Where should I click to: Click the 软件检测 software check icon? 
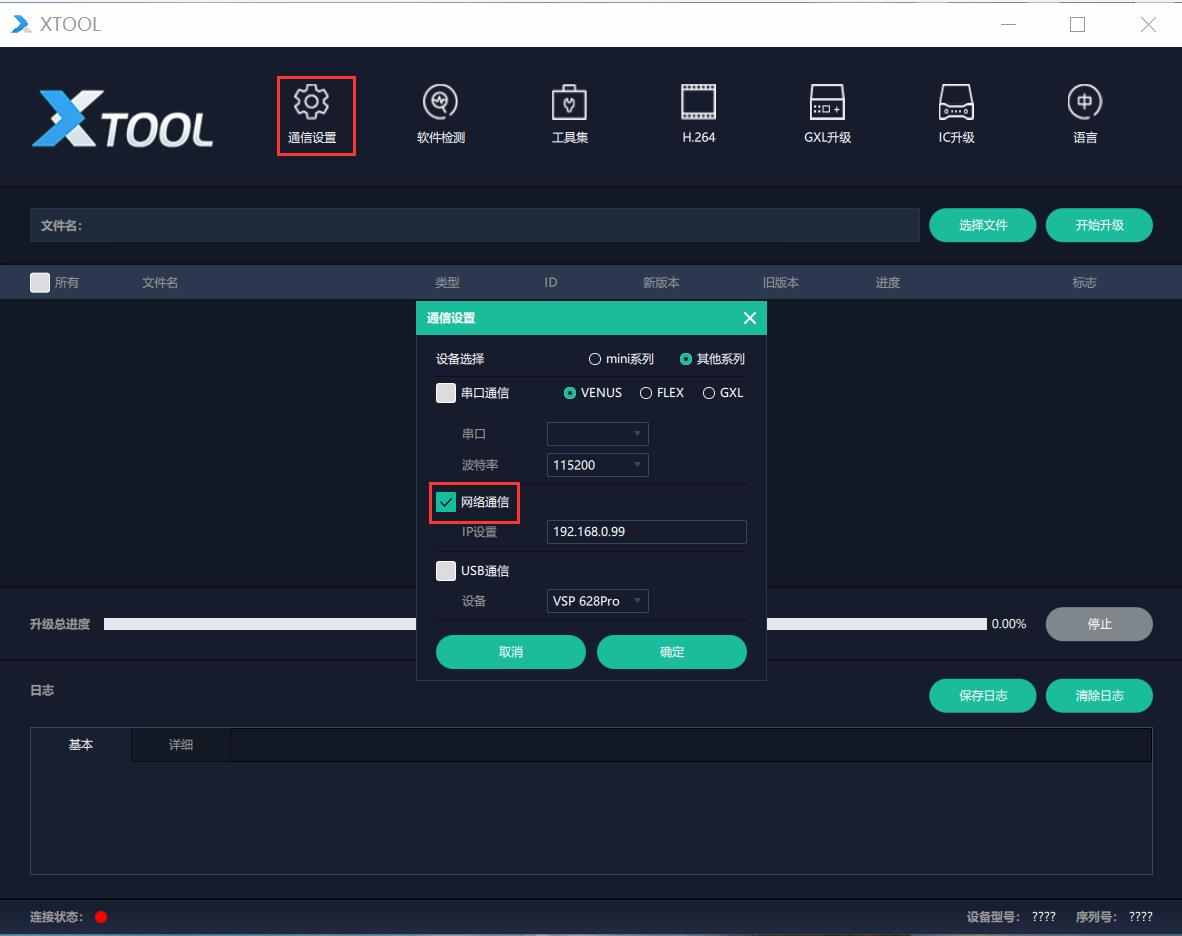440,103
